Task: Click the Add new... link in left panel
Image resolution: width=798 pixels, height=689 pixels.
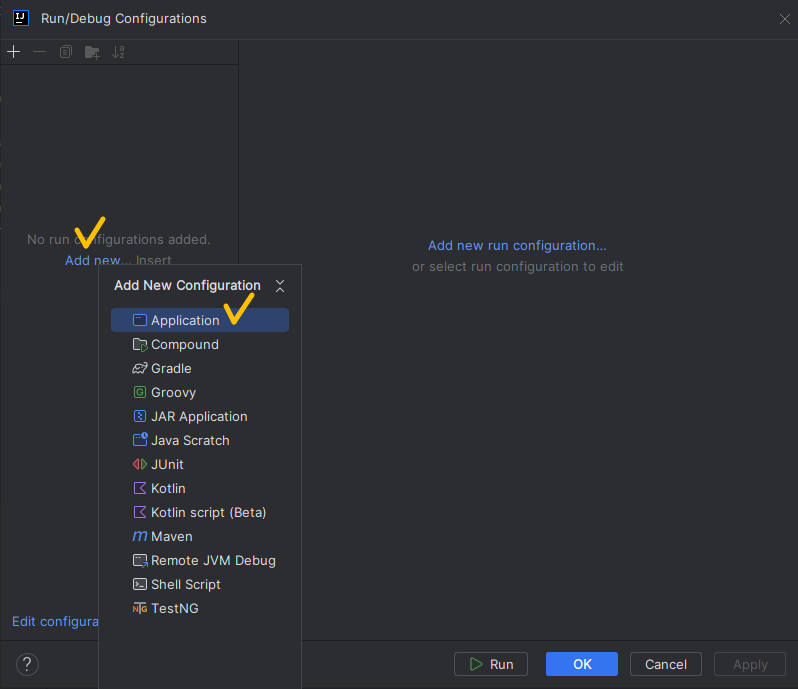Action: [98, 260]
